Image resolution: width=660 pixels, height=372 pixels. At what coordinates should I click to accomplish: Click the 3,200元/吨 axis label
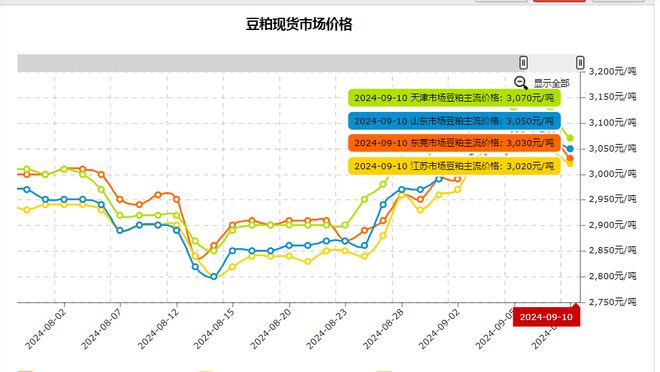pos(612,71)
